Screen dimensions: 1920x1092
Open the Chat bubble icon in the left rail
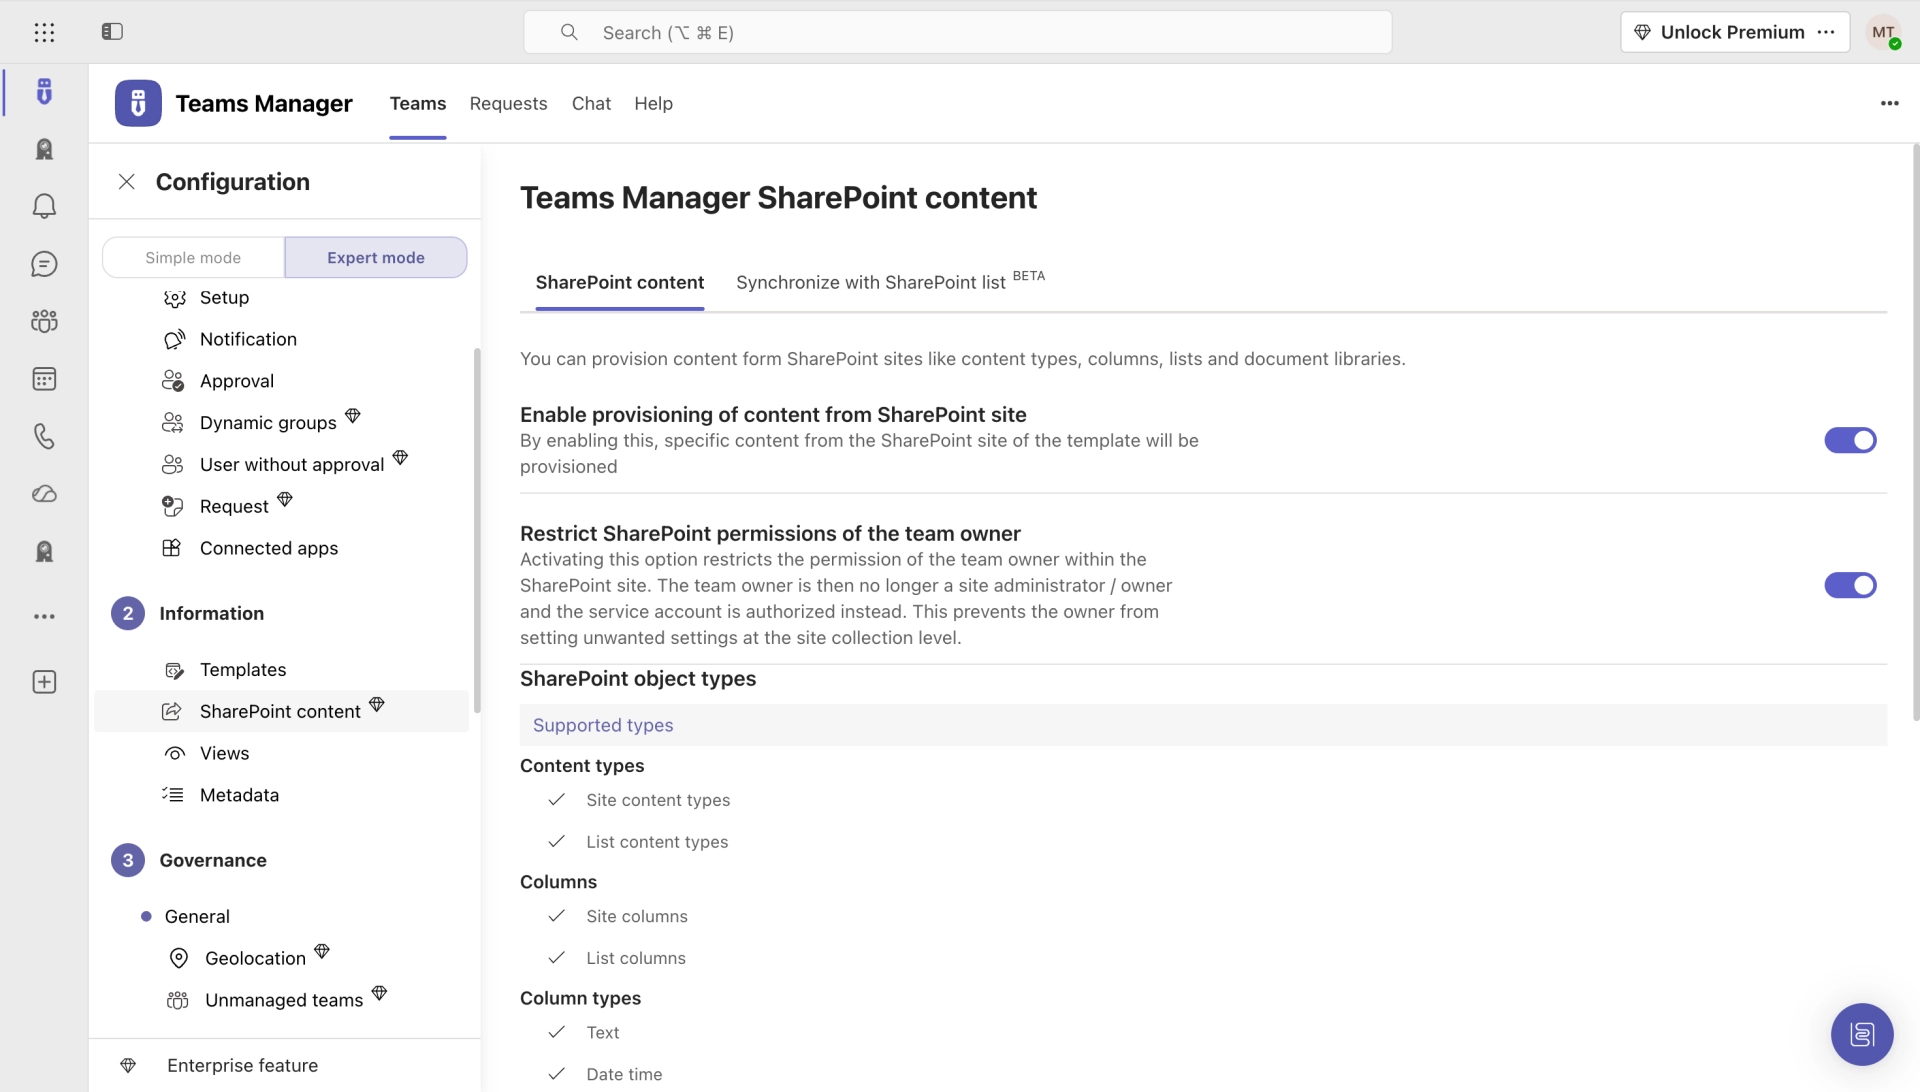[44, 264]
